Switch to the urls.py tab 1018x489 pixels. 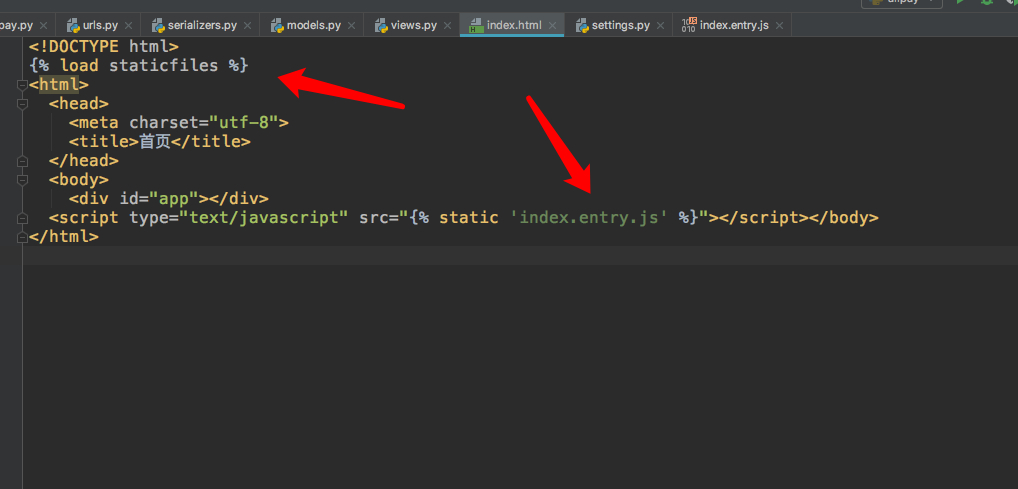(x=100, y=26)
